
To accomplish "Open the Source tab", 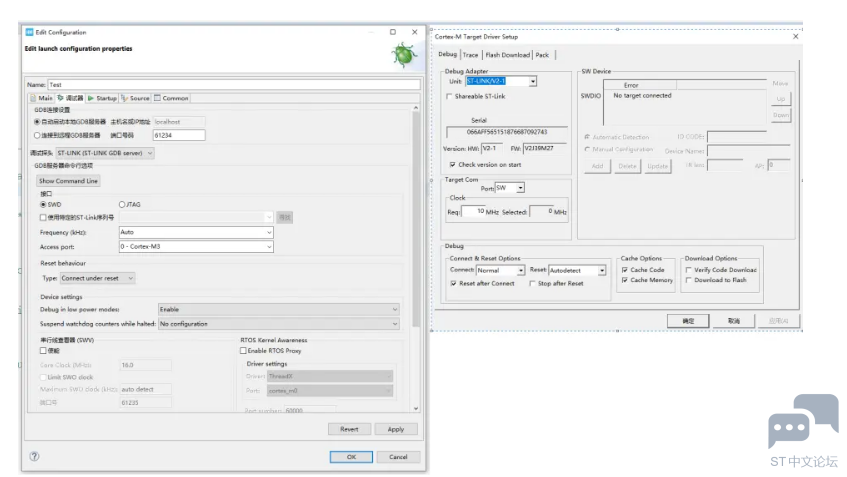I will click(135, 98).
